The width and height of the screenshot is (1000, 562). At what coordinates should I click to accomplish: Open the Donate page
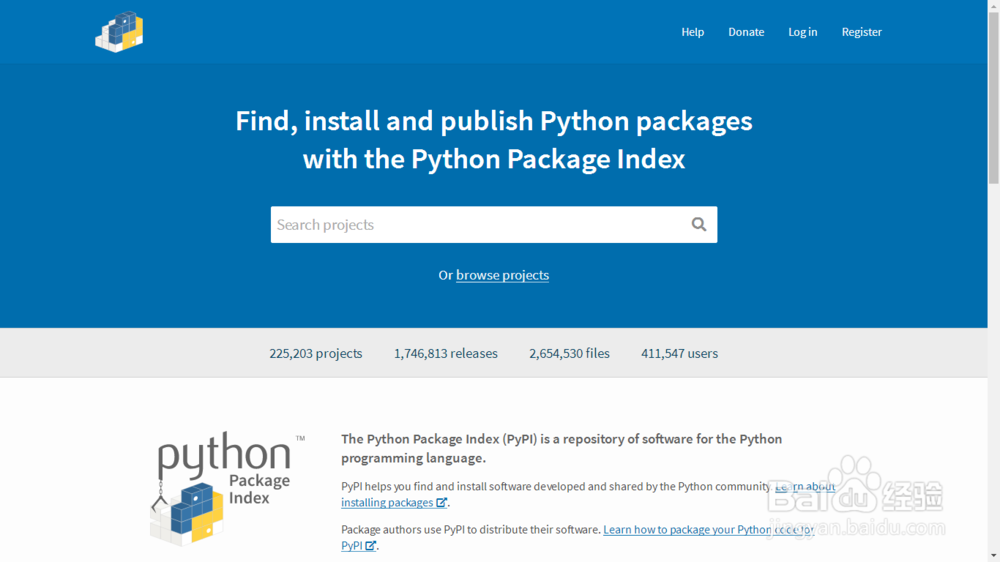746,32
